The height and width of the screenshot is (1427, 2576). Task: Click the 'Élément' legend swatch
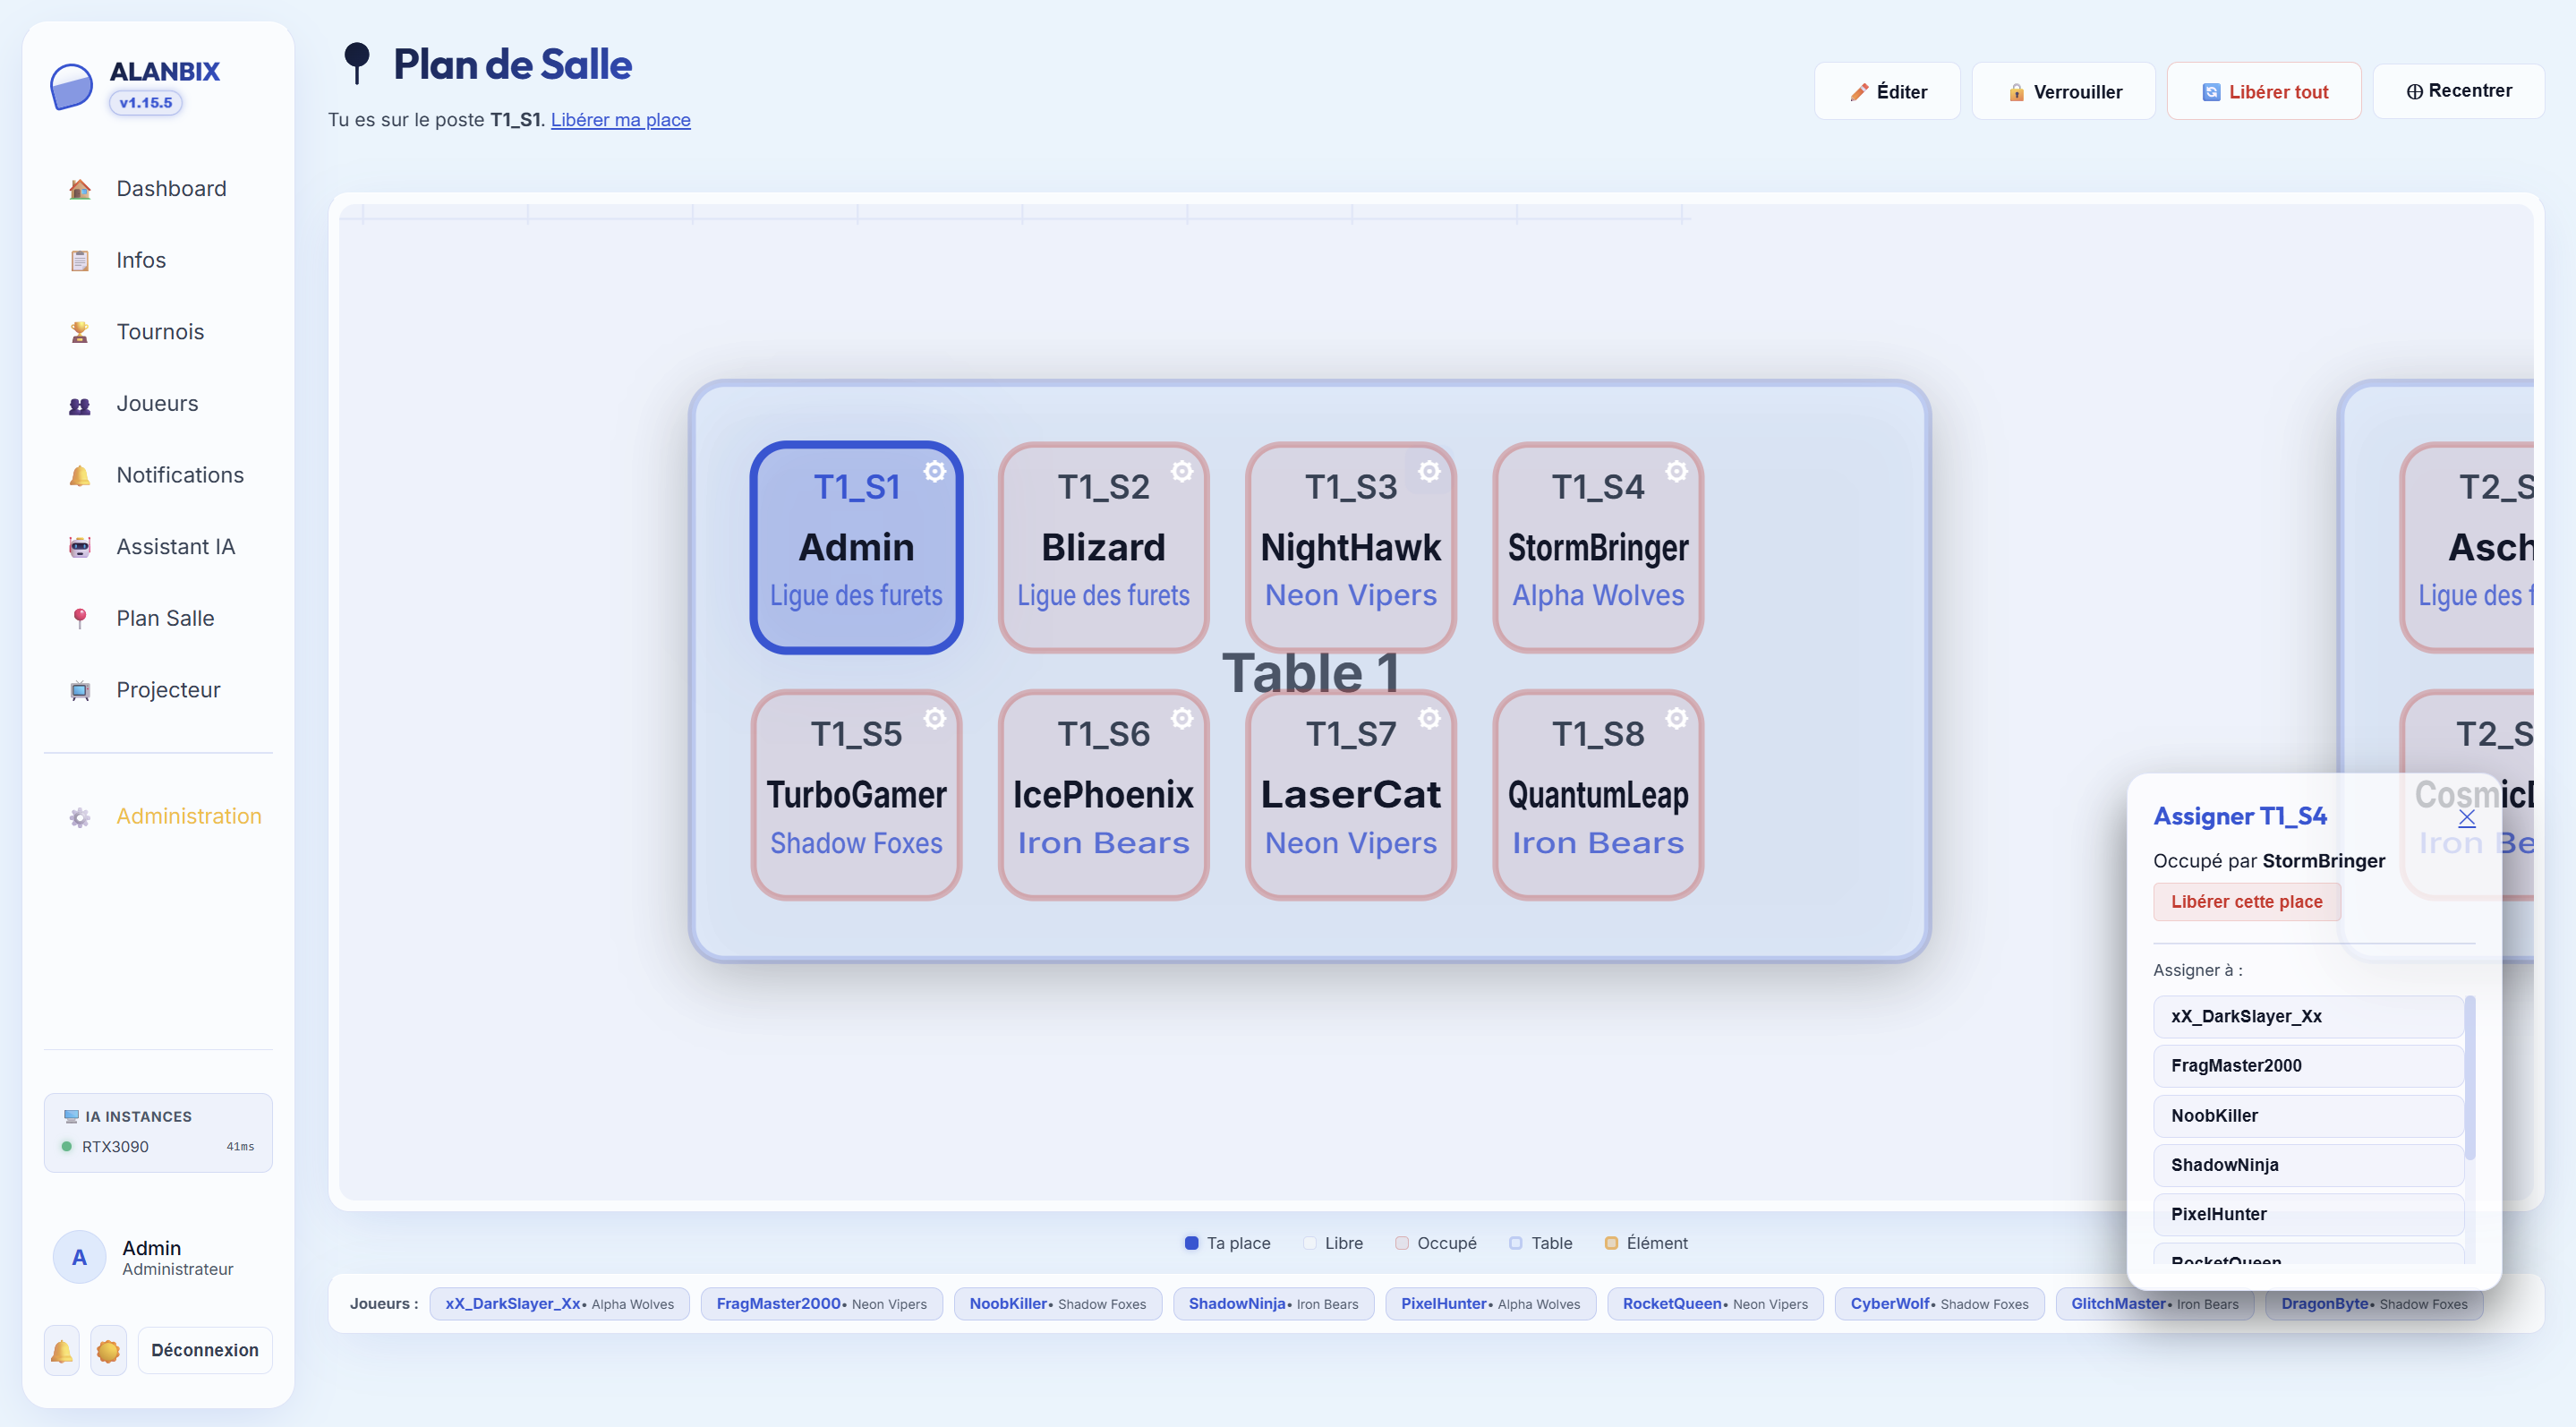coord(1611,1243)
